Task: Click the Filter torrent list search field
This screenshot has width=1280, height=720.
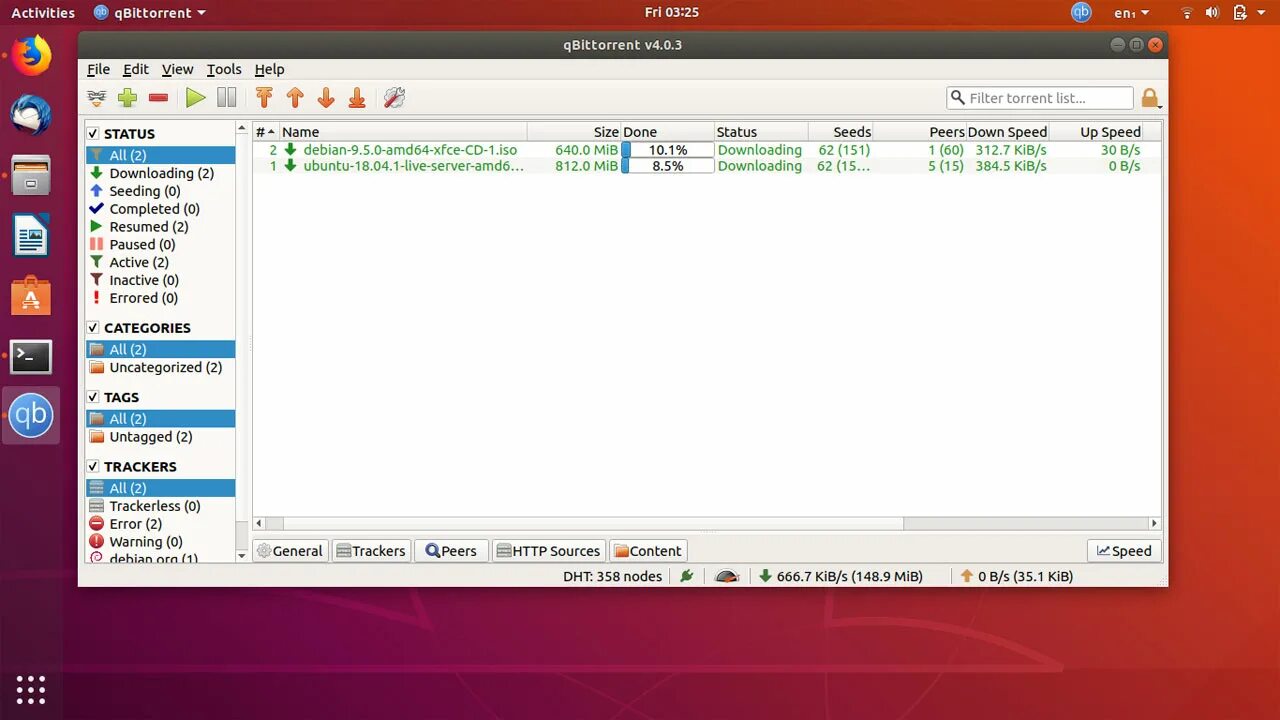Action: point(1040,98)
